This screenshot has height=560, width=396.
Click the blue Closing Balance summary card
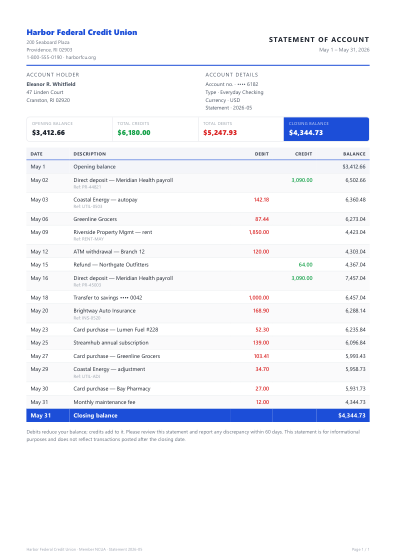326,129
